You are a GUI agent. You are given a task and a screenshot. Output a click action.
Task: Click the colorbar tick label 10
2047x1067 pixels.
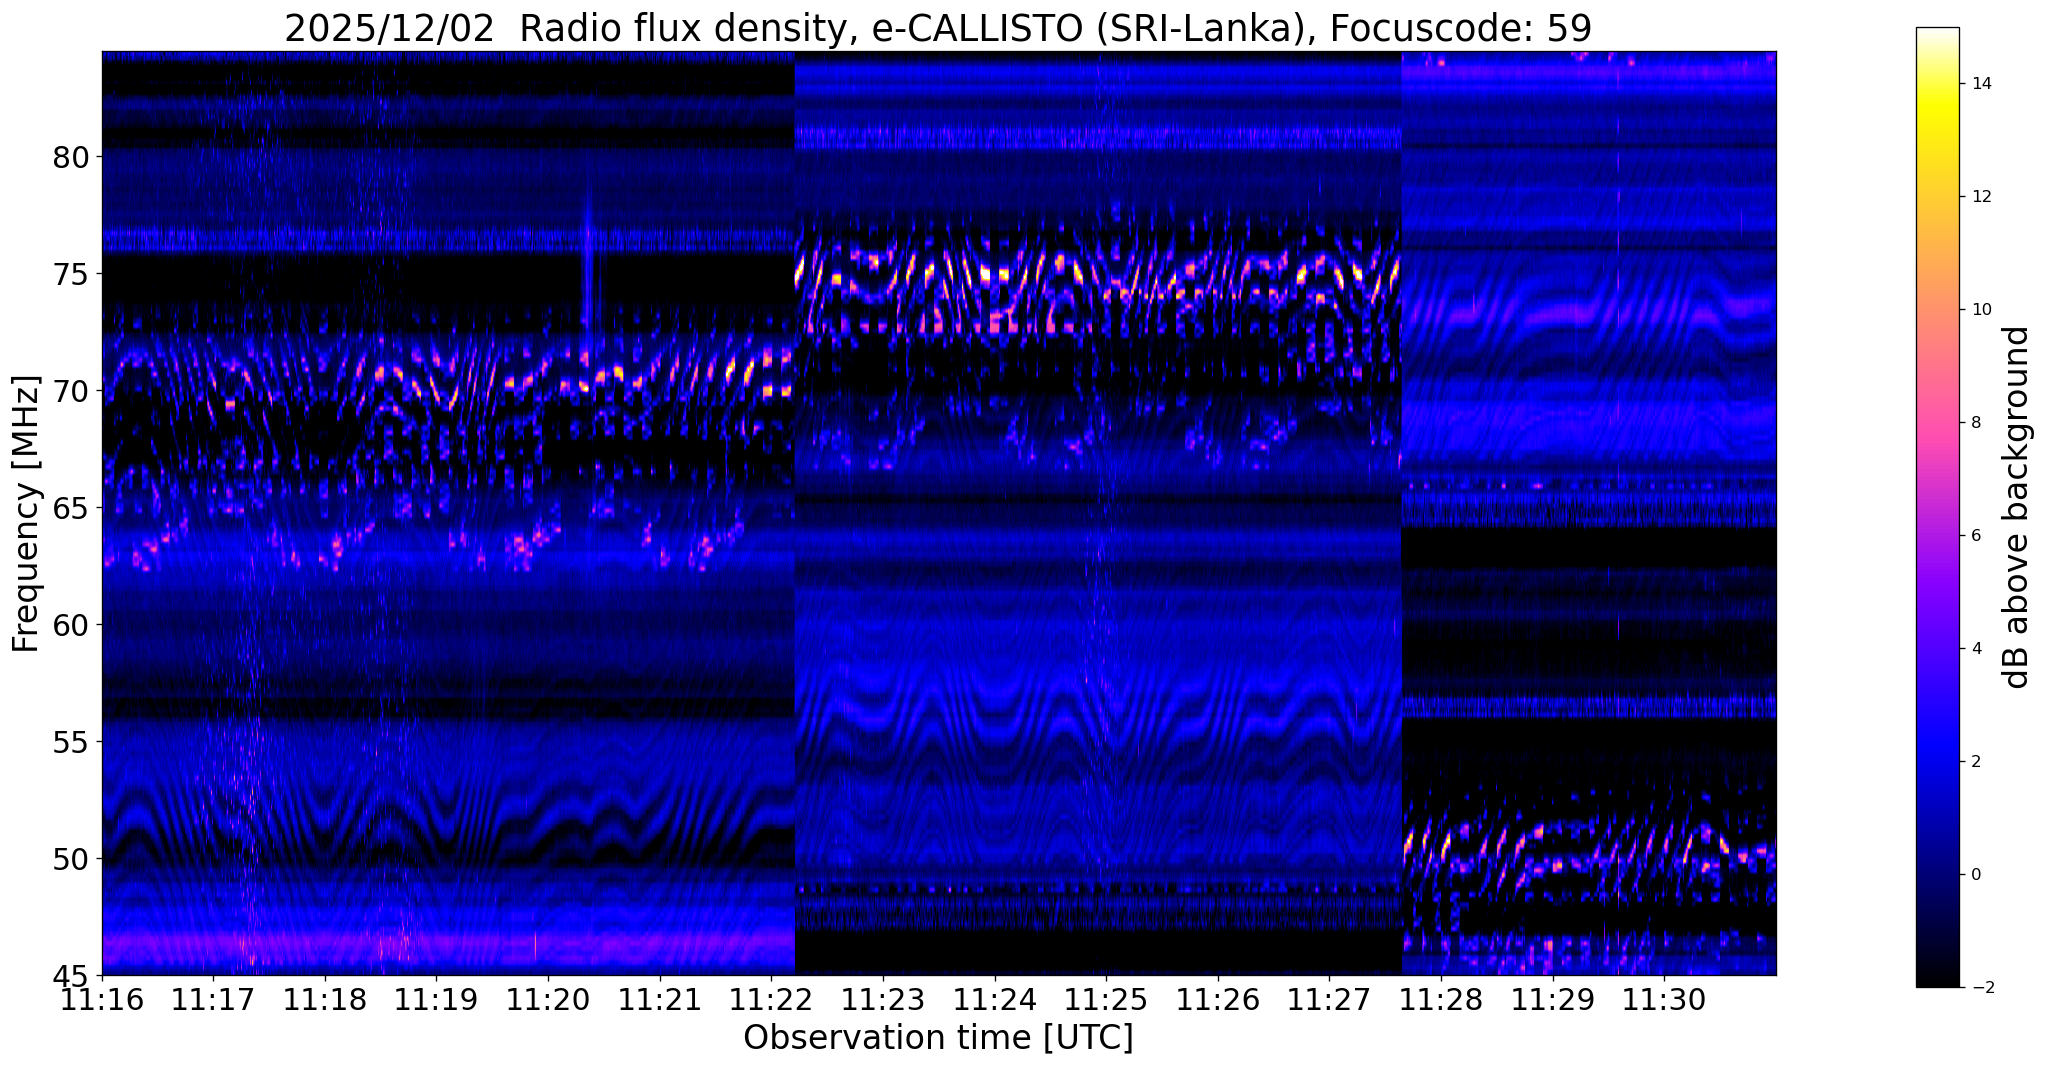coord(1979,310)
